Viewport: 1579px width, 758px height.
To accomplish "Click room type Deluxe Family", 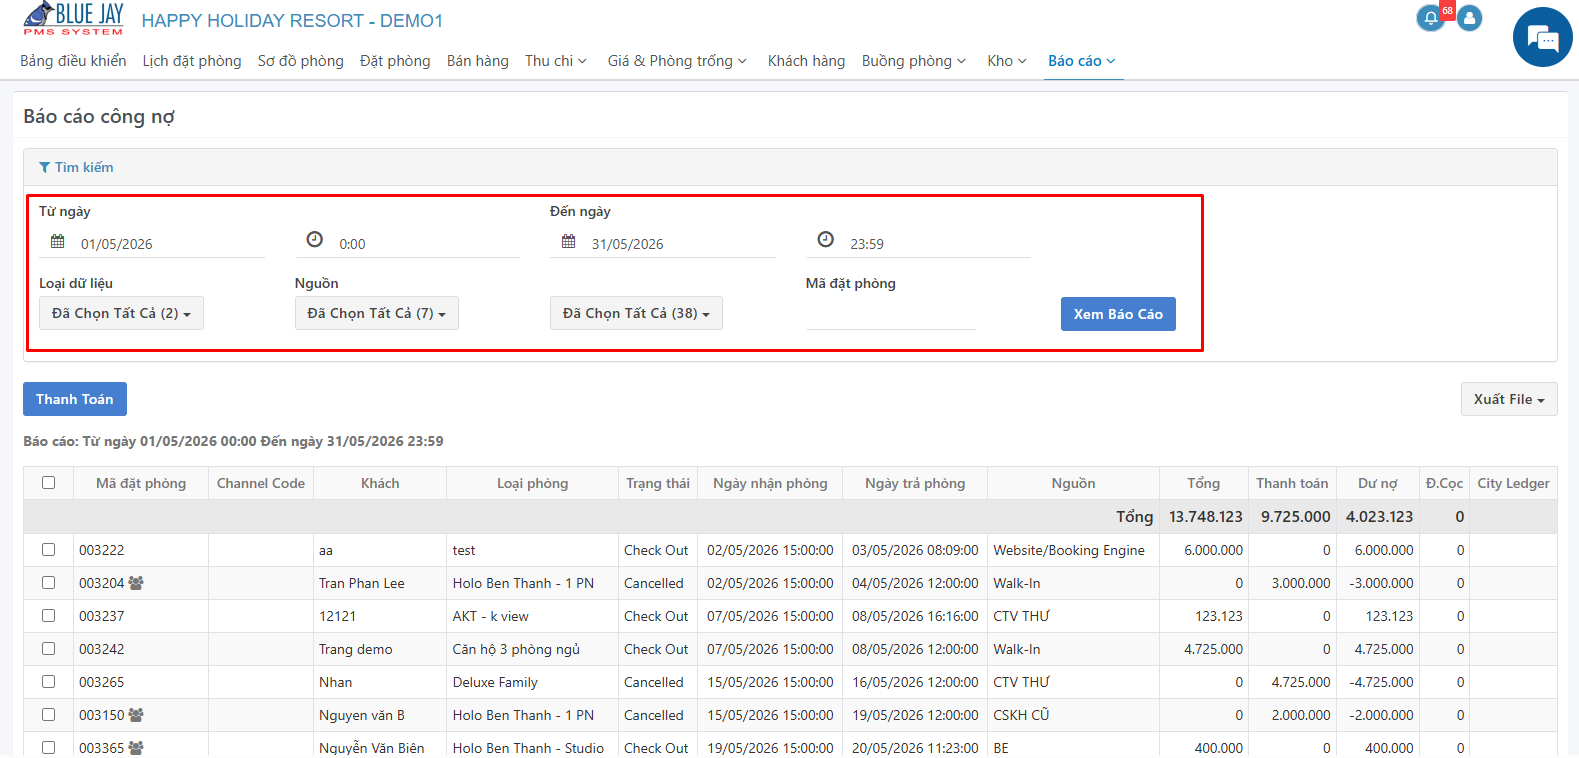I will [x=495, y=682].
